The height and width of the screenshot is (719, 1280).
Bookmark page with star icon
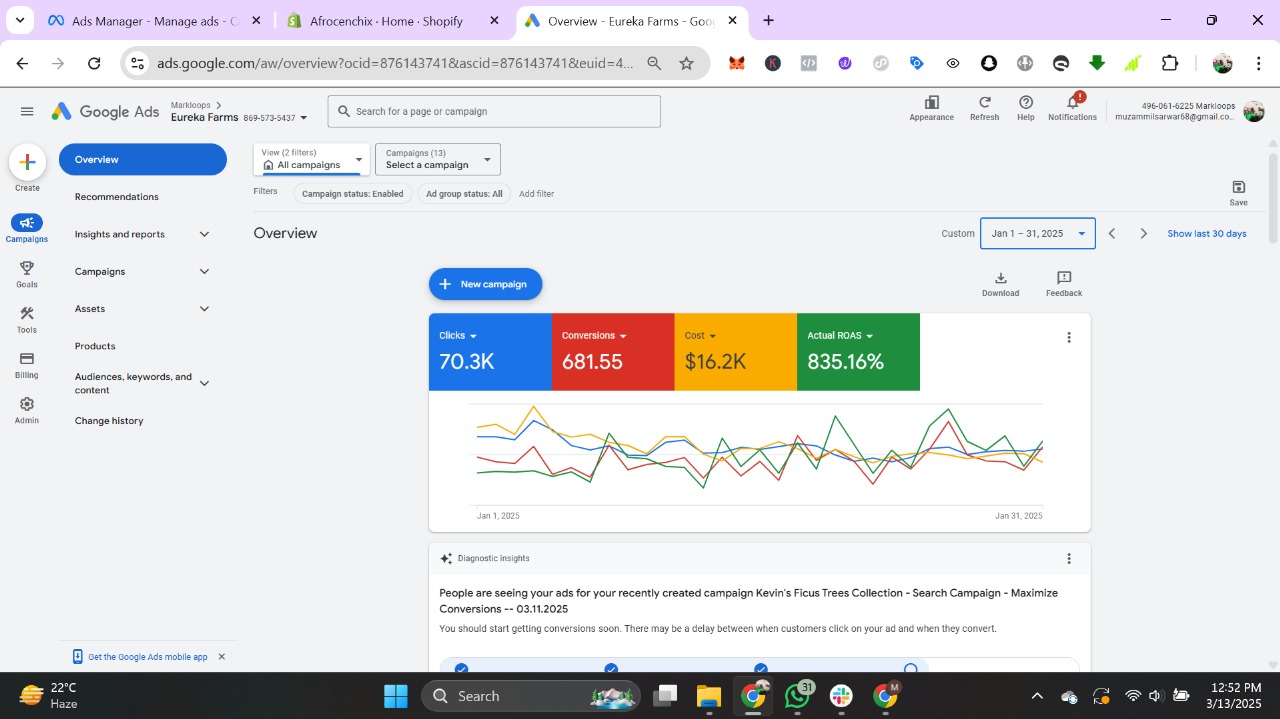coord(686,63)
